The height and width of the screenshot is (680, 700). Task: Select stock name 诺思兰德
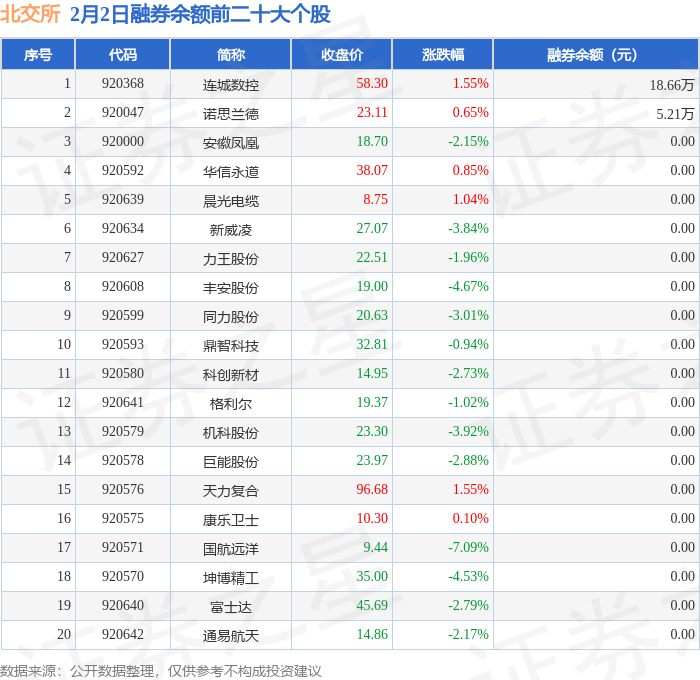[230, 114]
